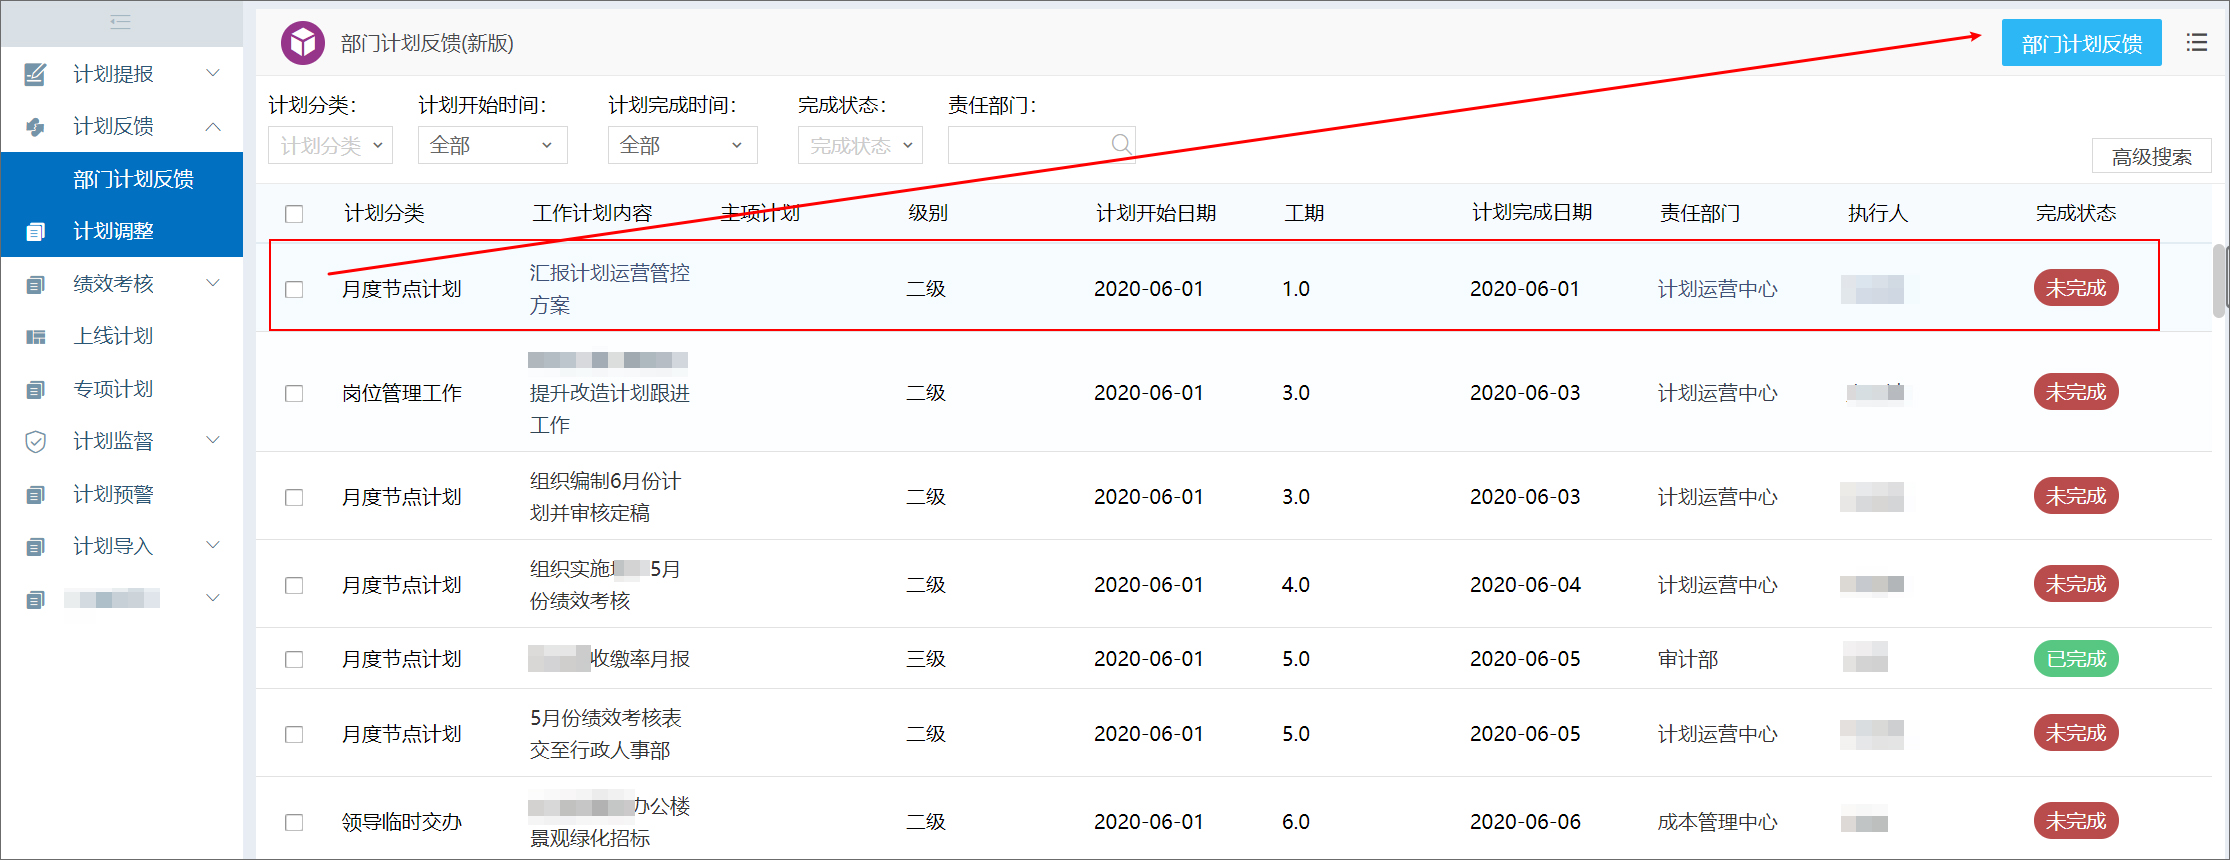
Task: Expand the 计划导入 sidebar menu chevron
Action: (x=212, y=545)
